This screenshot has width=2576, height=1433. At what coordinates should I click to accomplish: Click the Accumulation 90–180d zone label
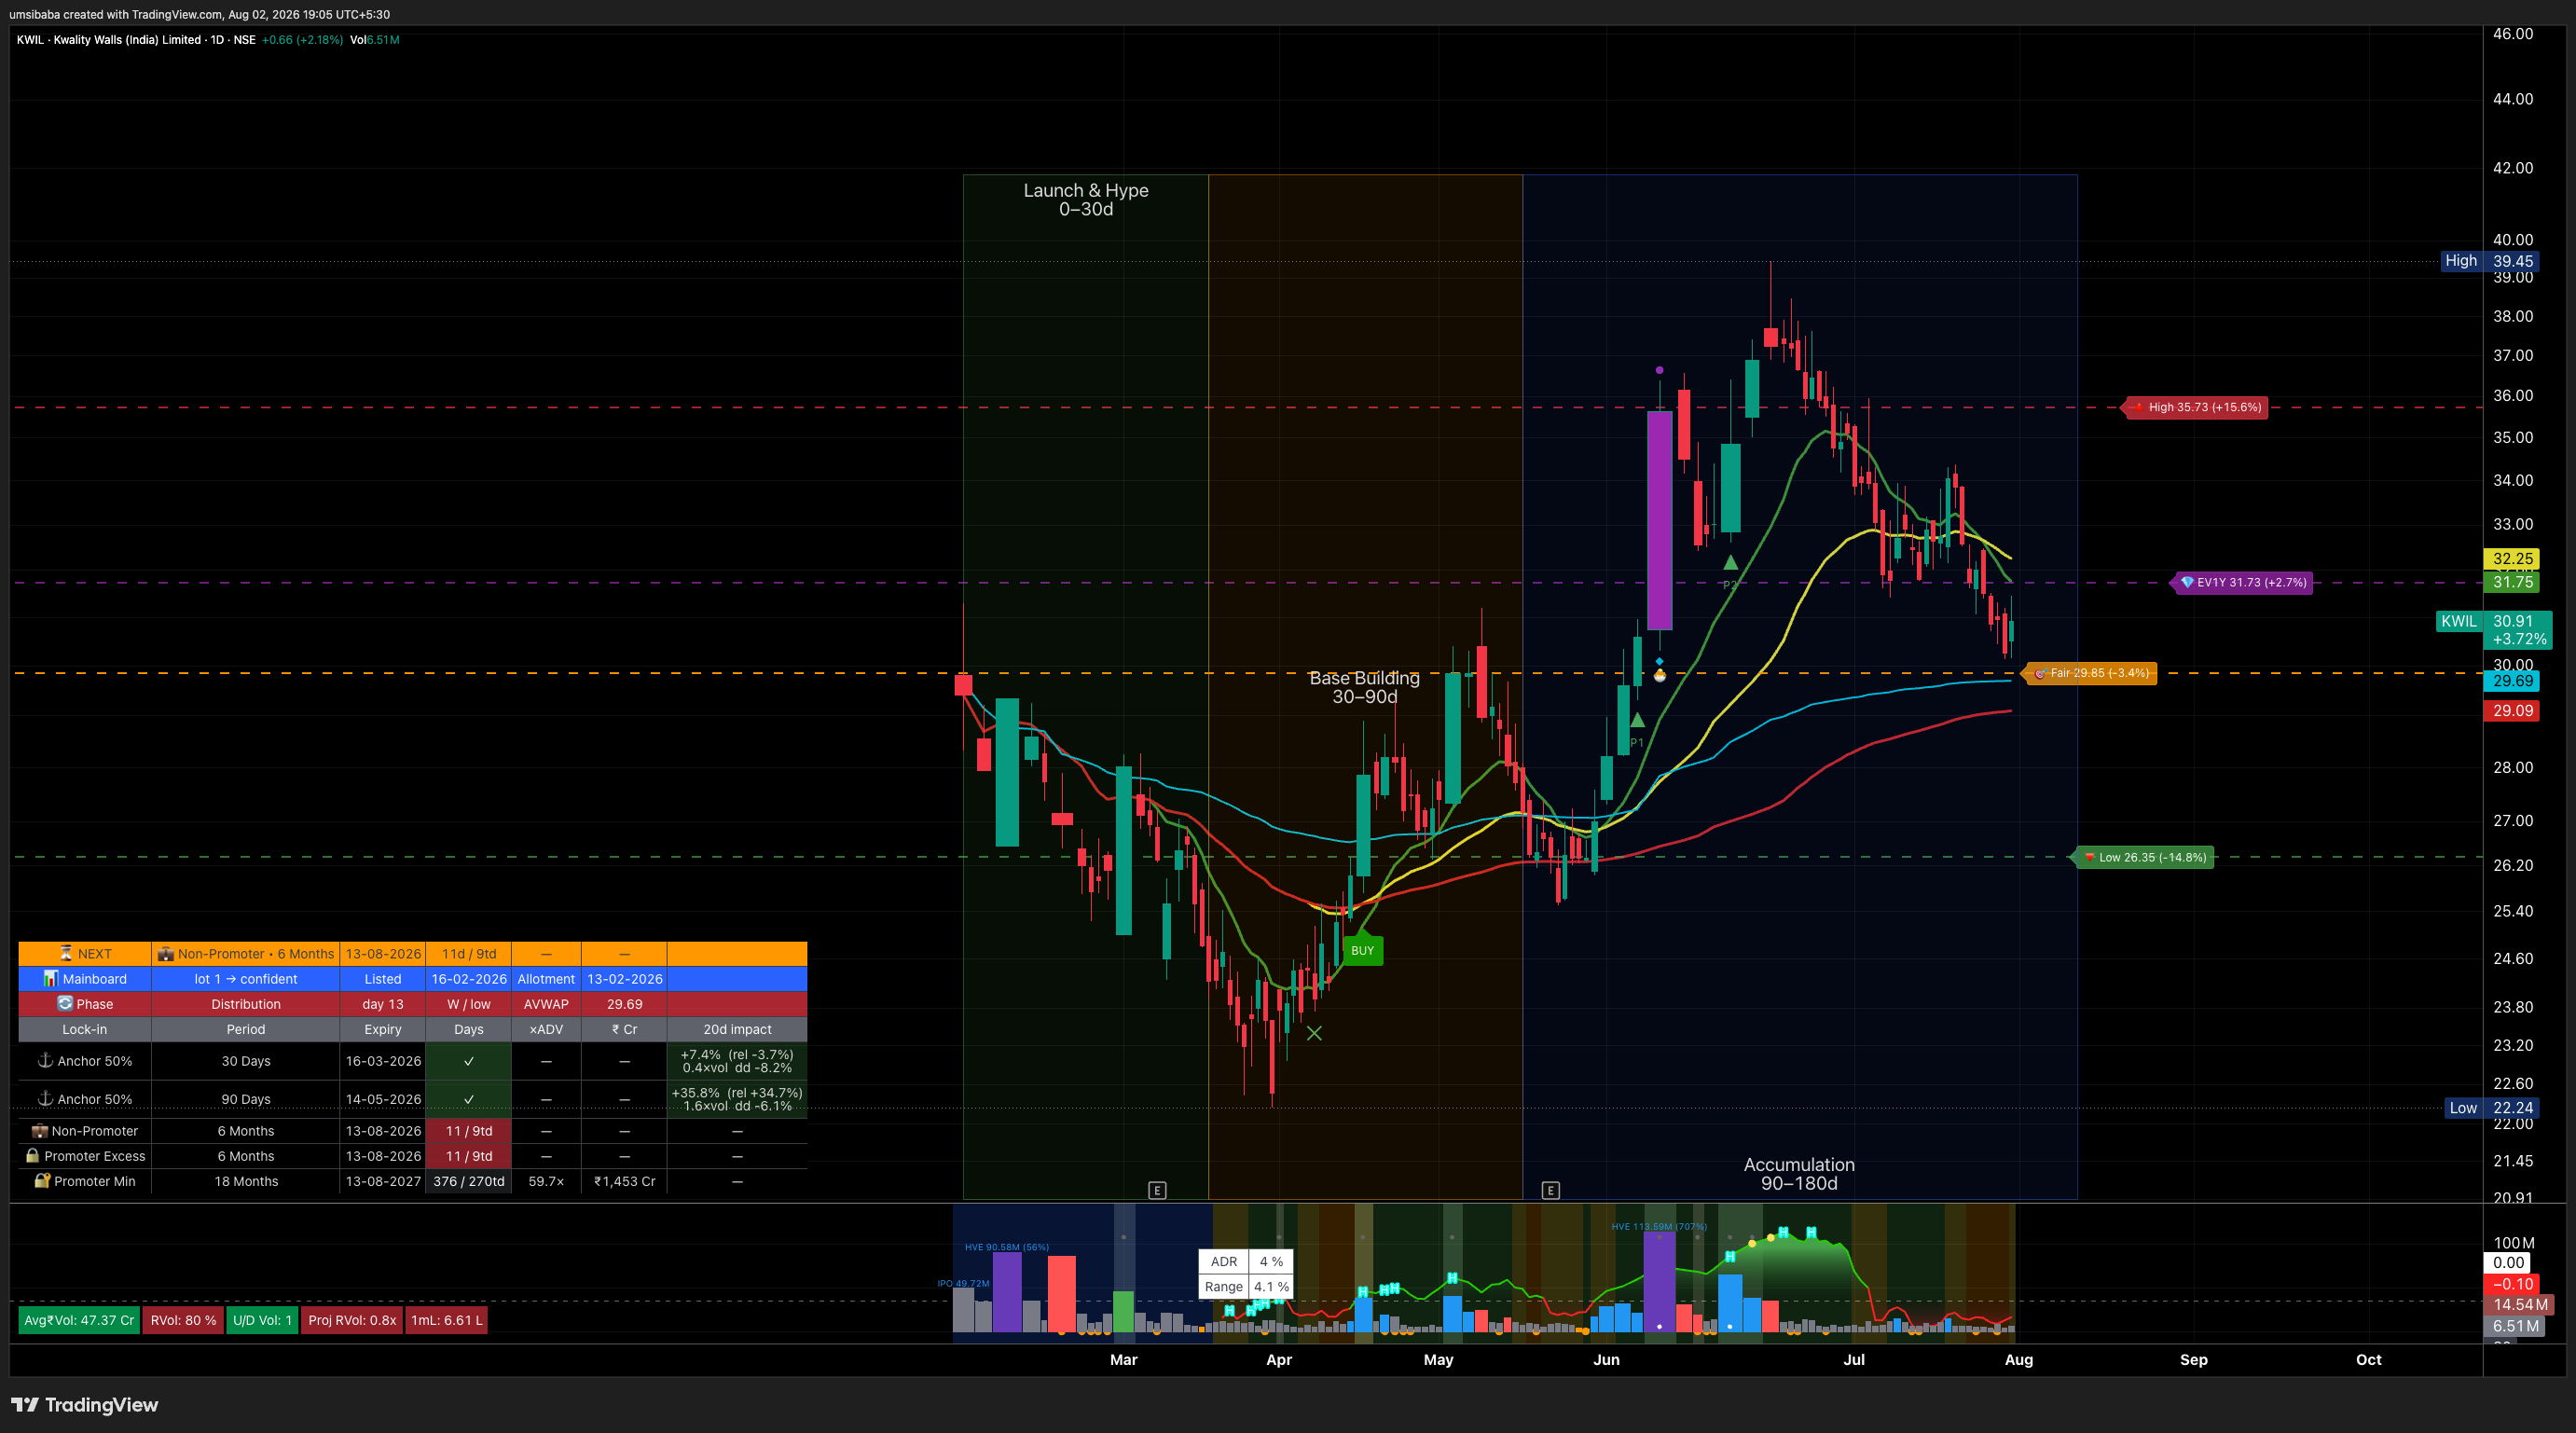pos(1799,1173)
